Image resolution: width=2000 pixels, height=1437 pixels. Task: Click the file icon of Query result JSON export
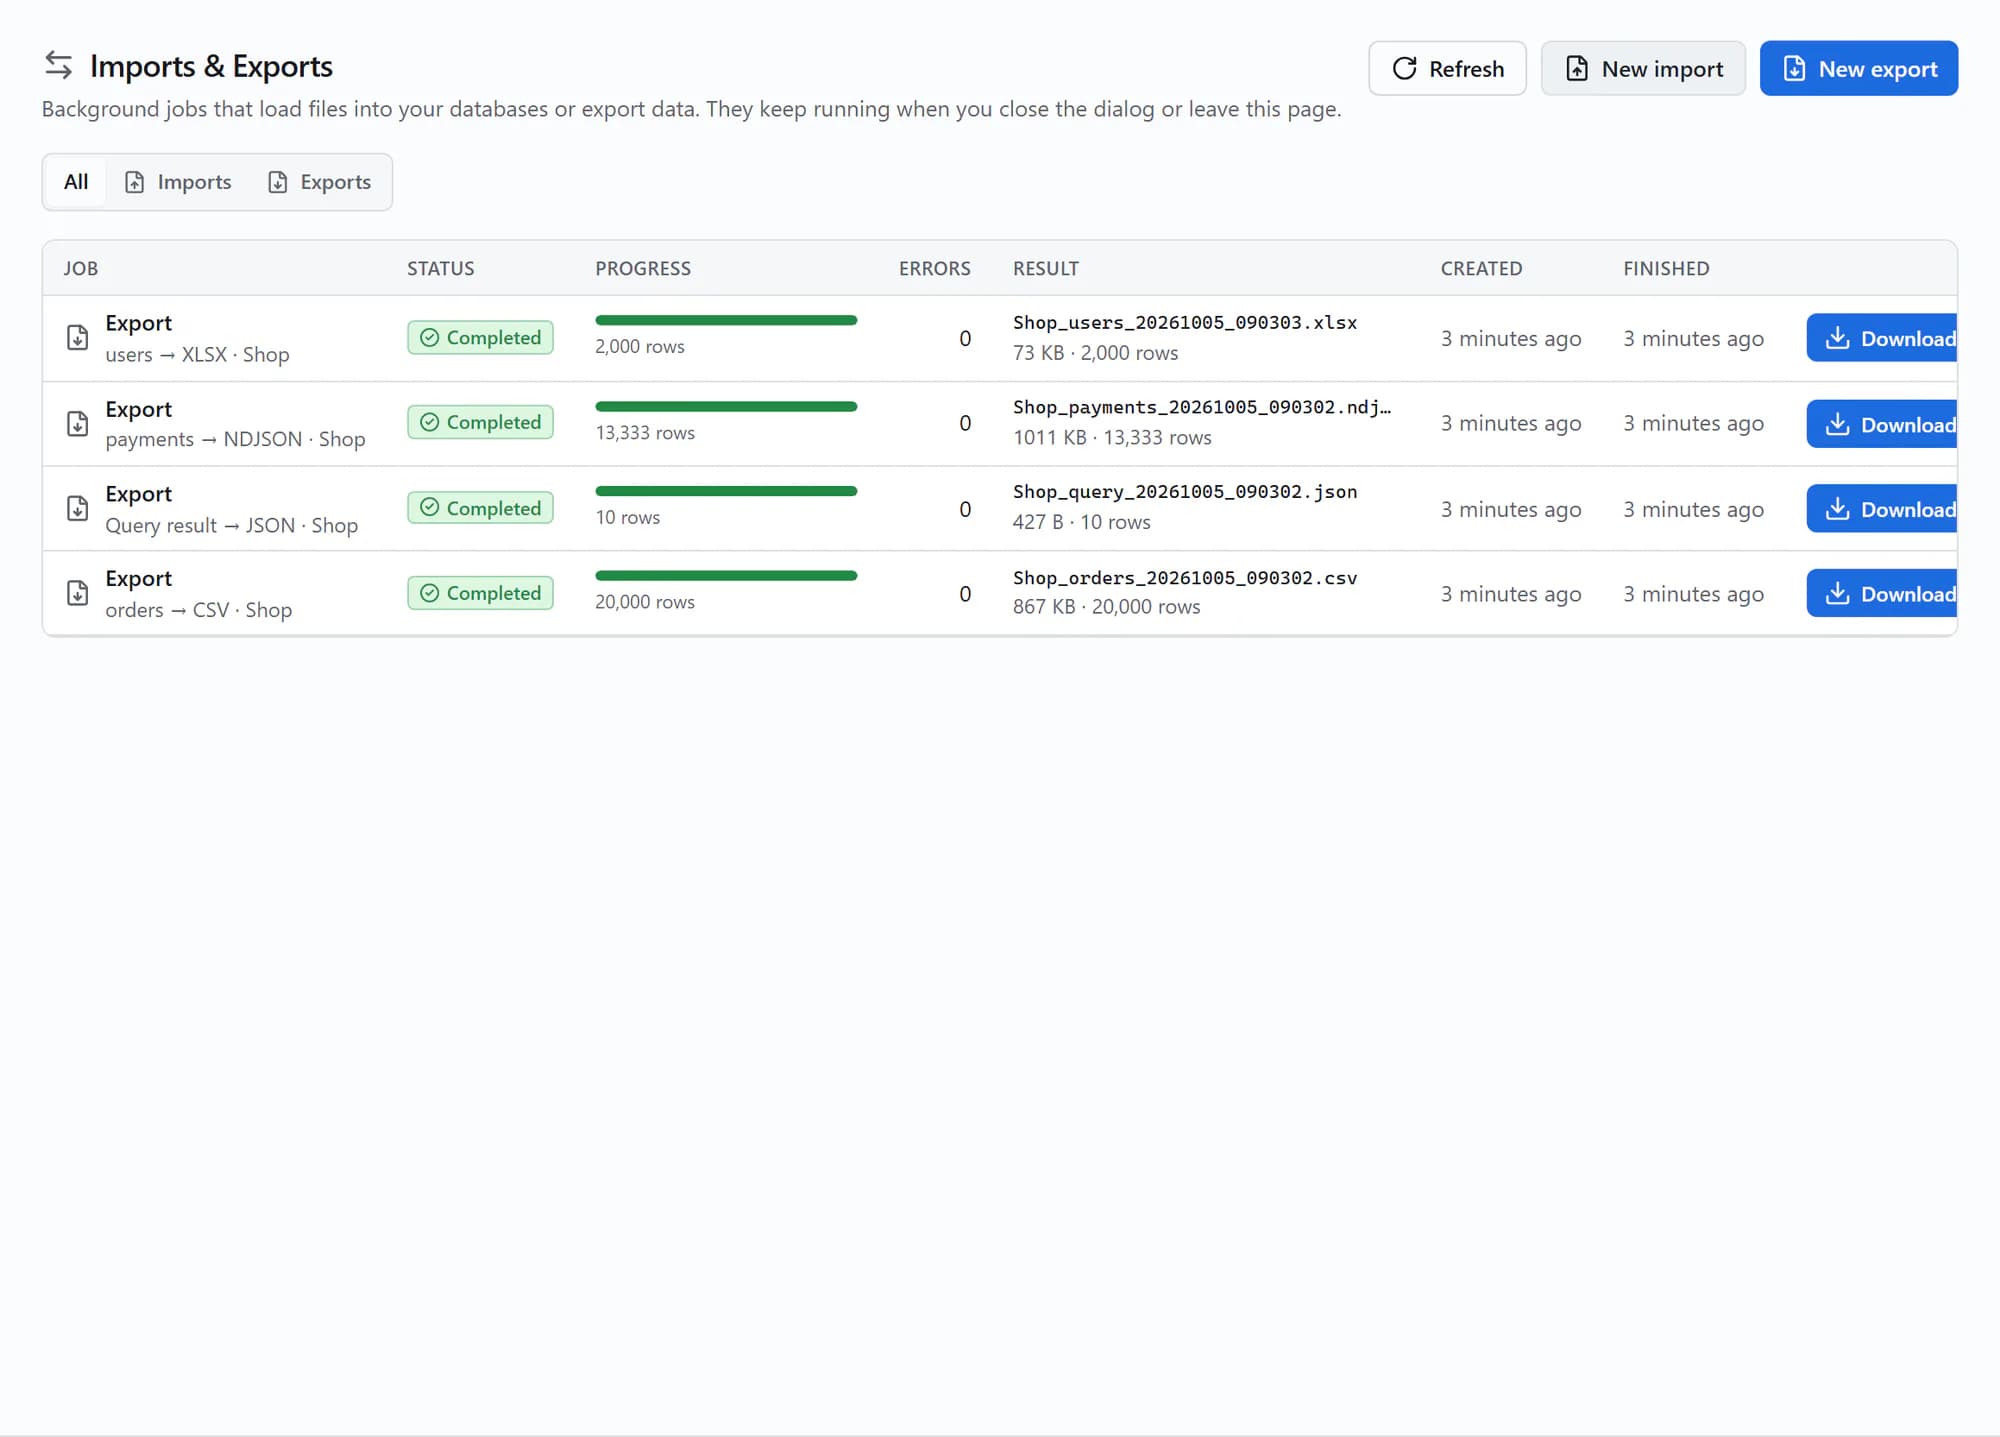[x=77, y=508]
